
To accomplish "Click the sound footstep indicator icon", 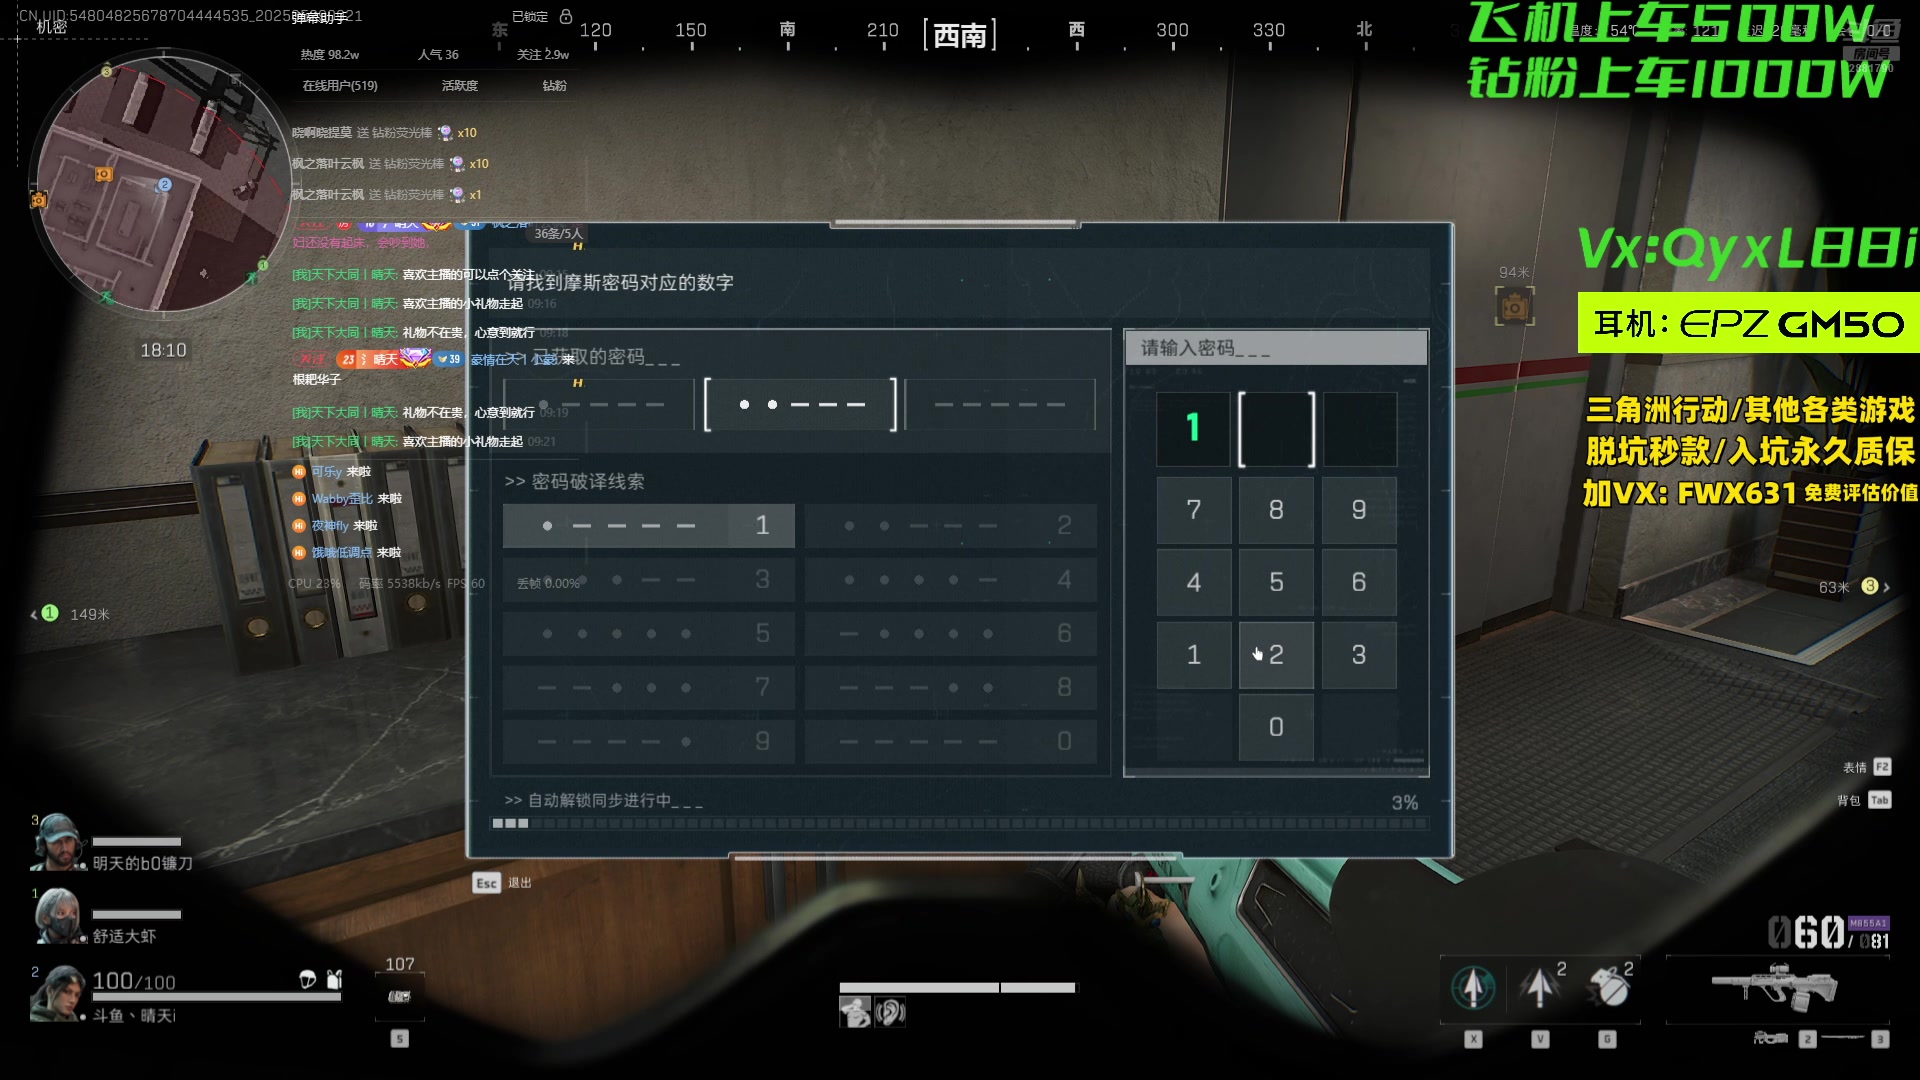I will (890, 1012).
